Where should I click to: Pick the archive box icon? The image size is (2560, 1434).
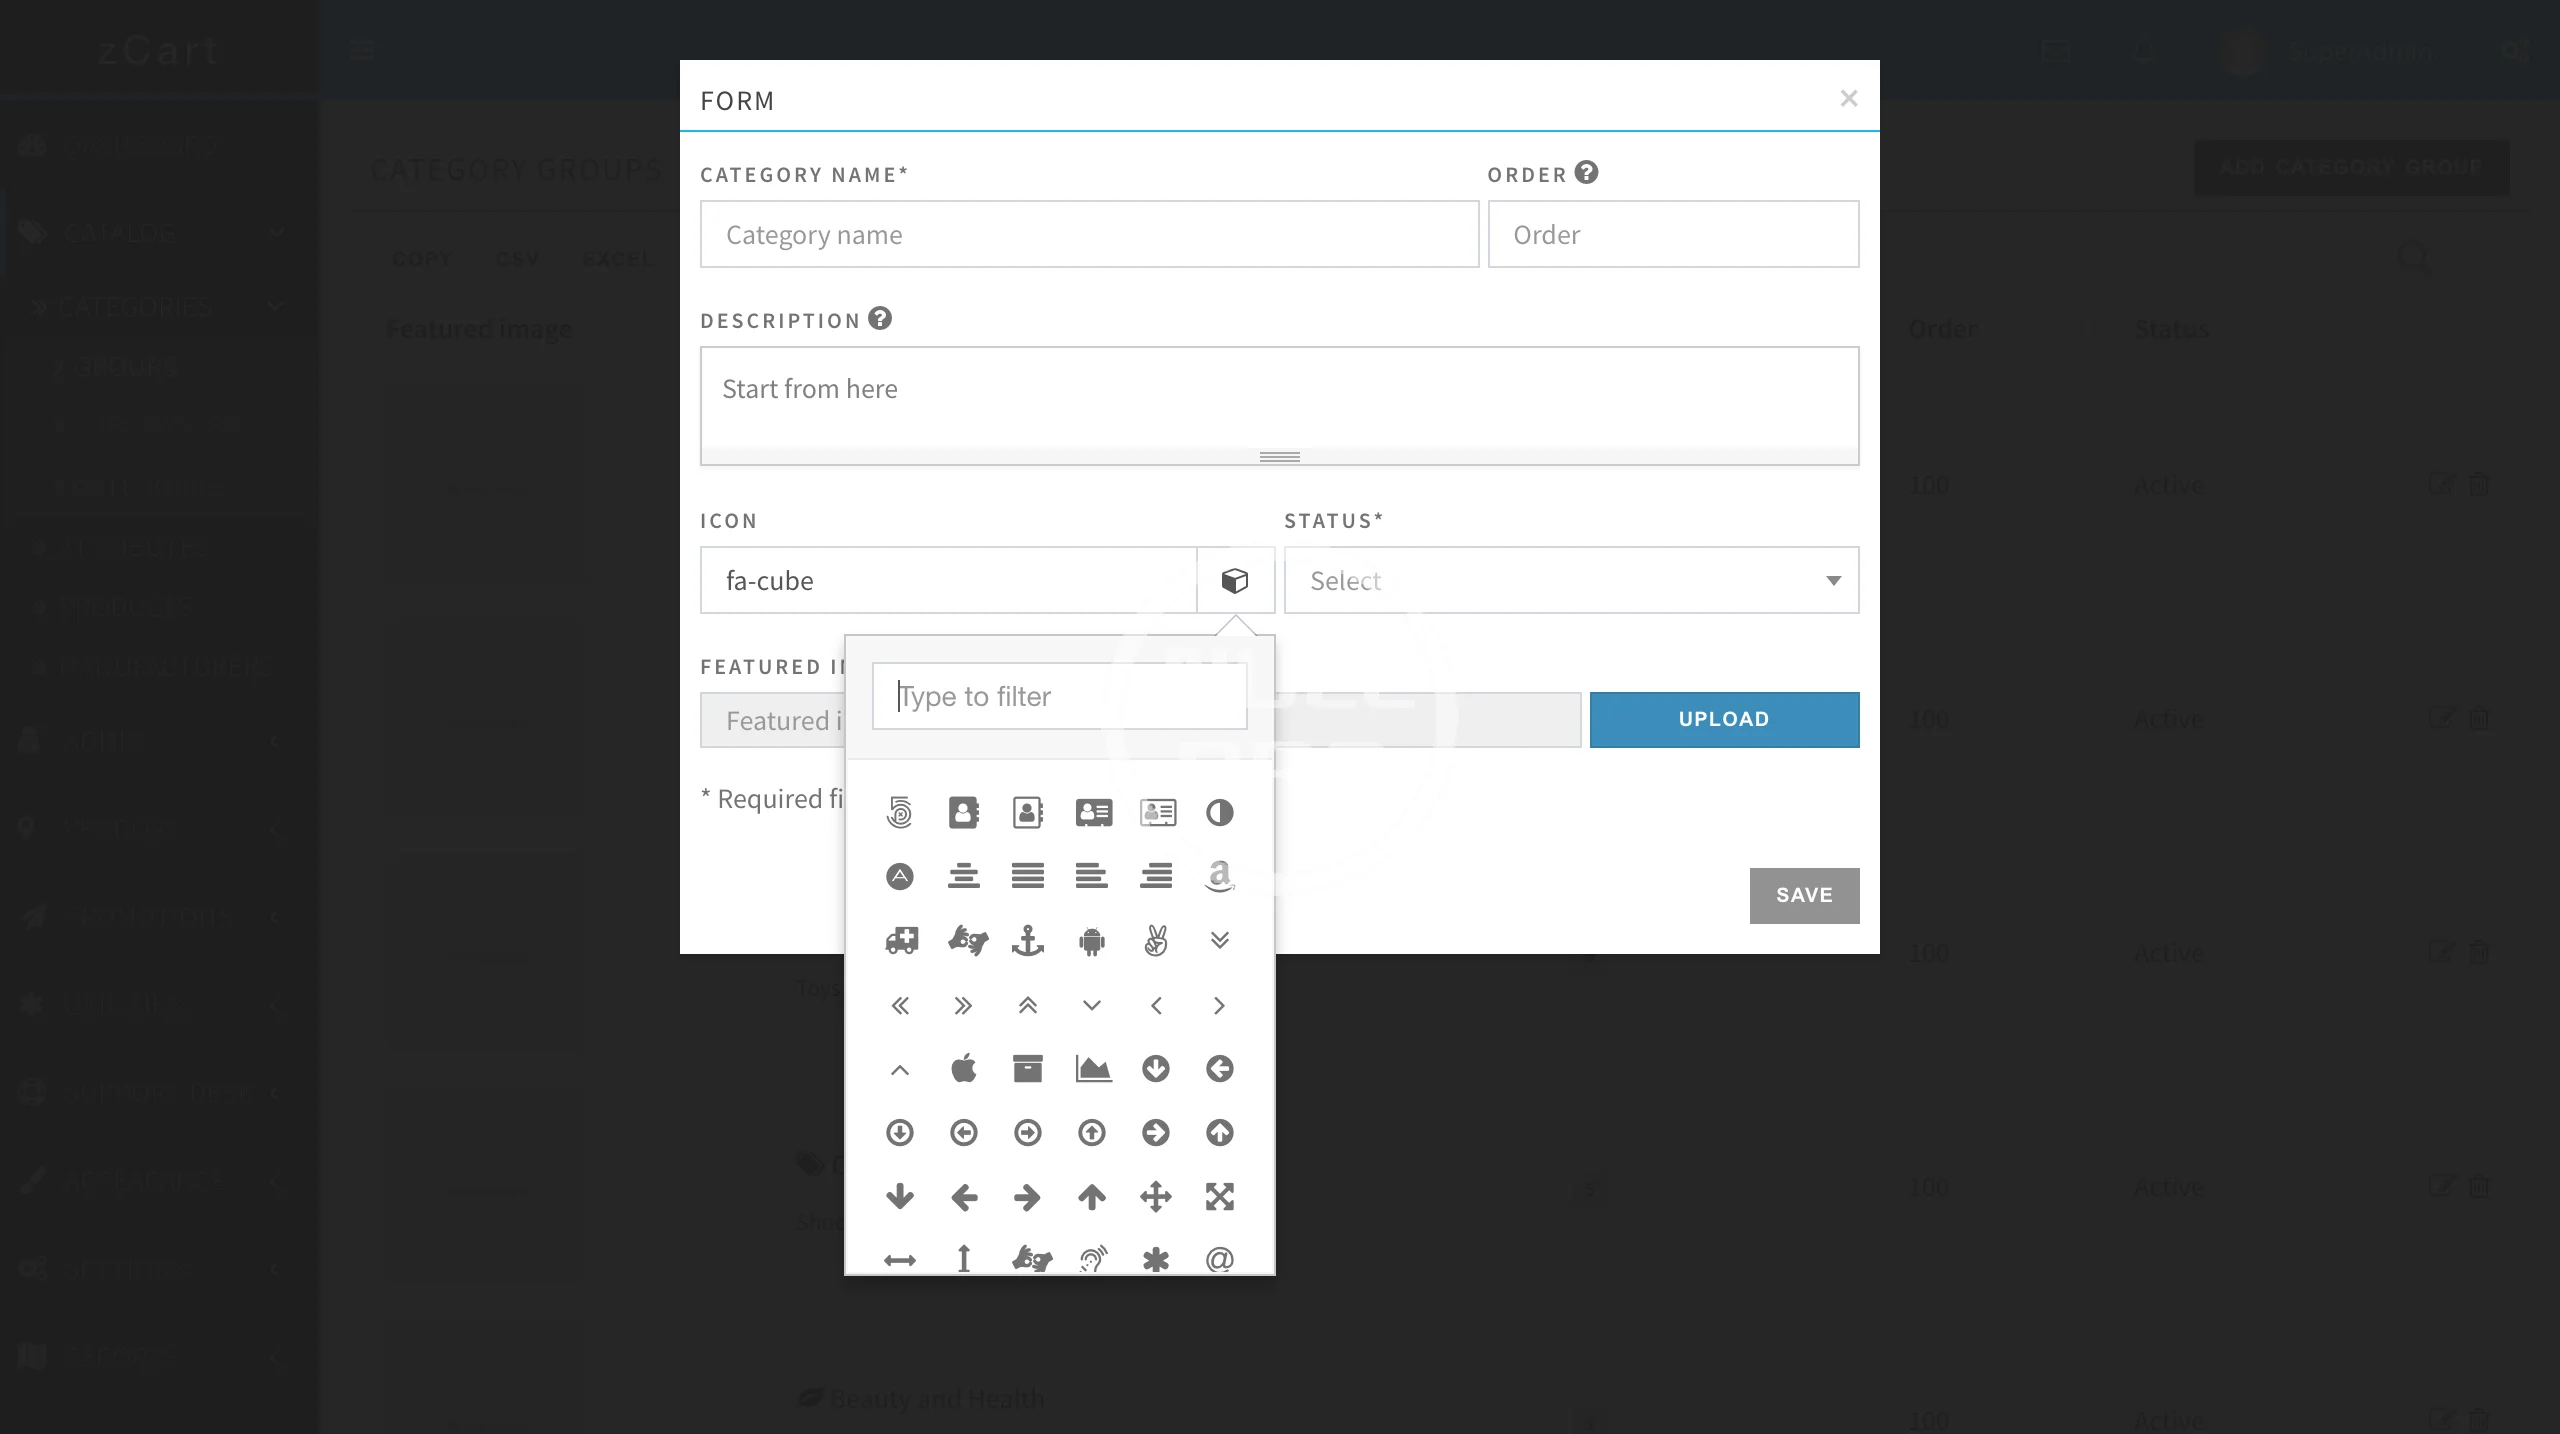1027,1069
